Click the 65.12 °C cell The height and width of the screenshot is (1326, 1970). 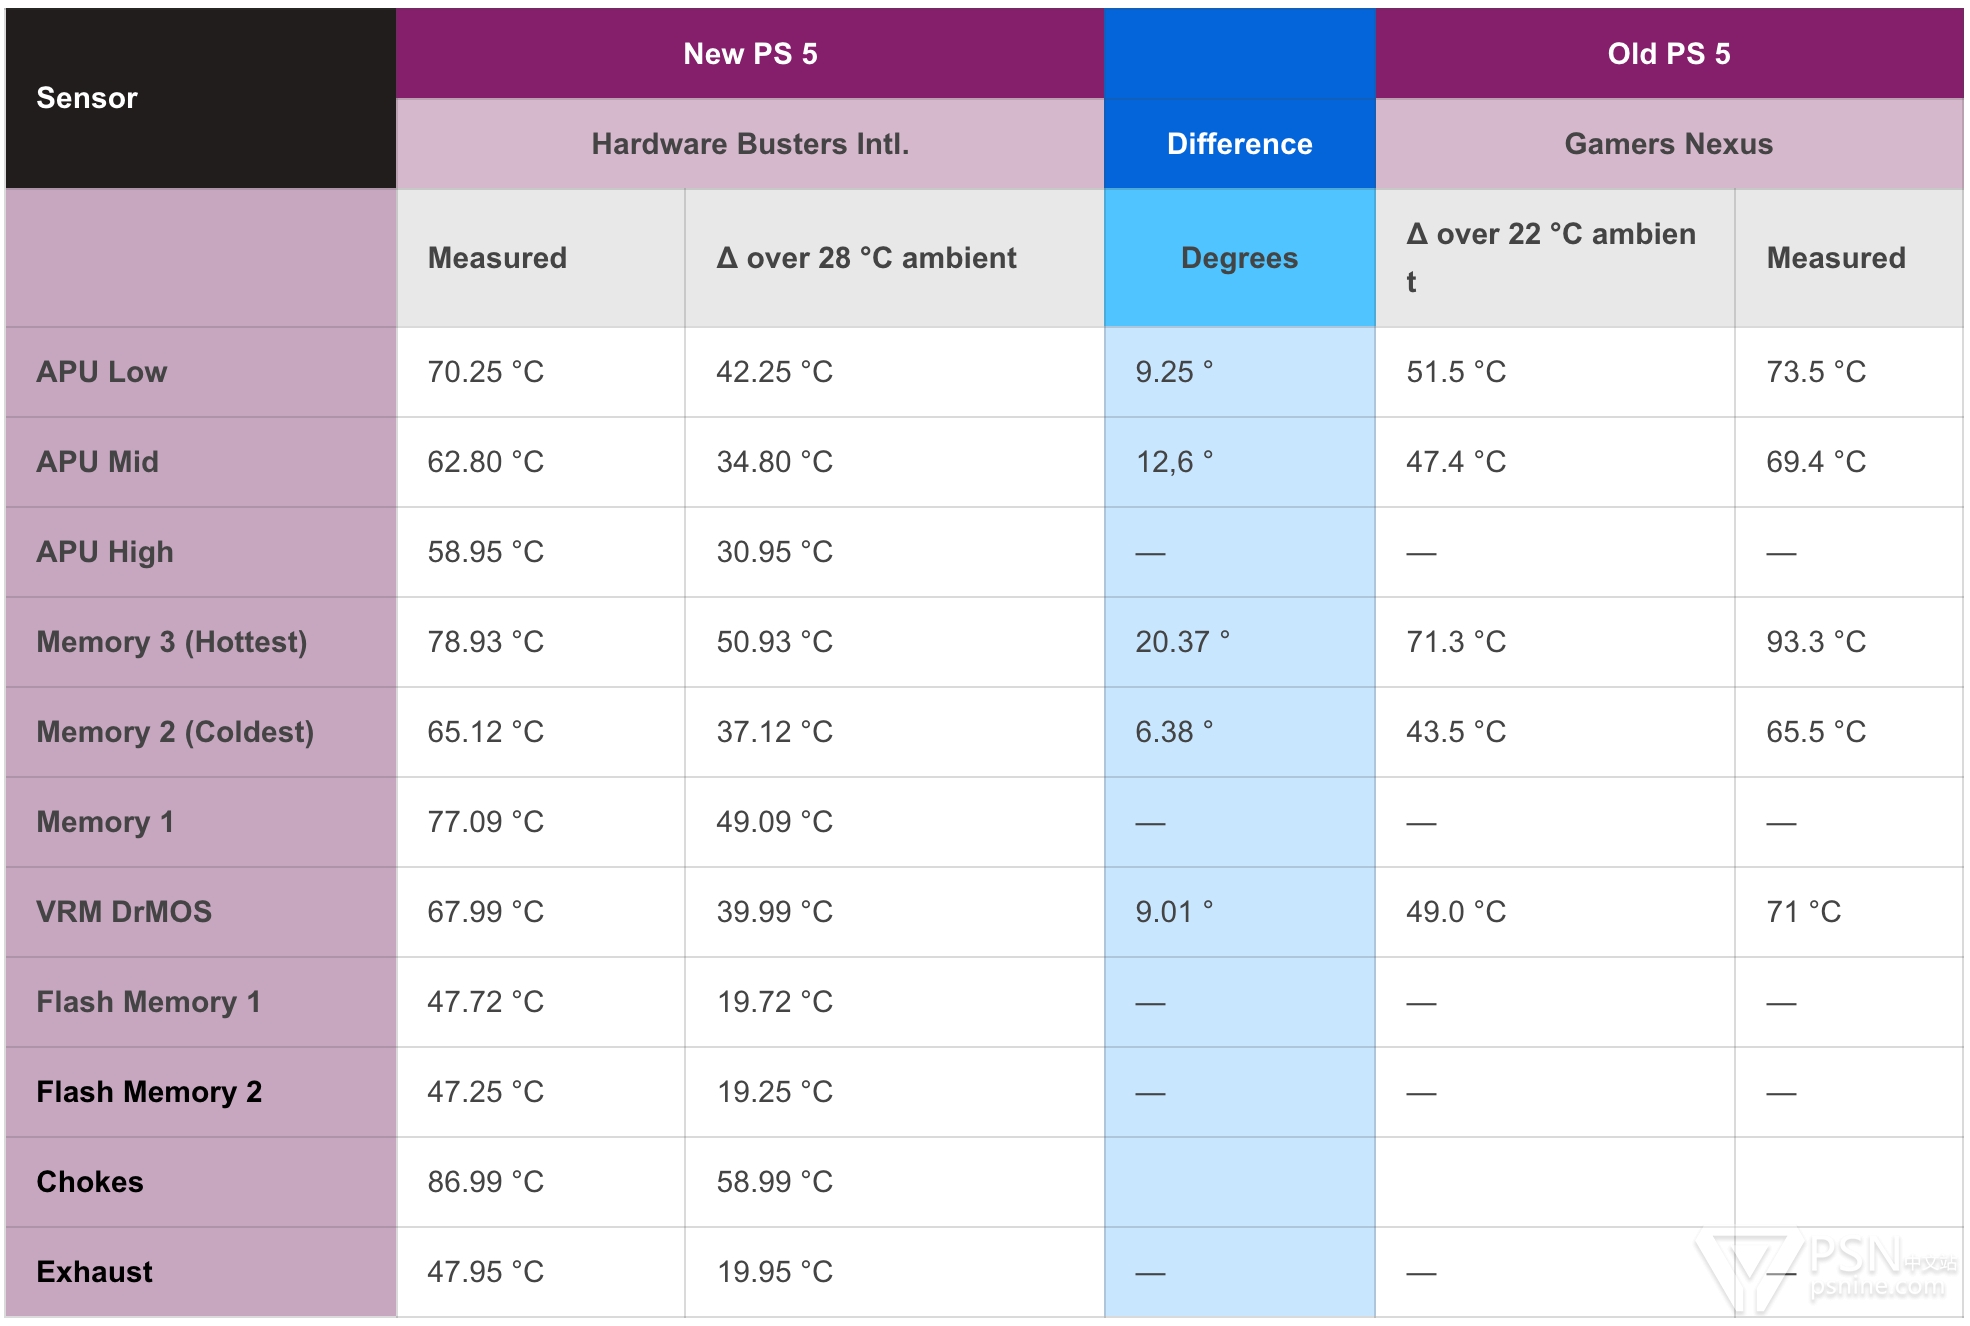click(541, 732)
